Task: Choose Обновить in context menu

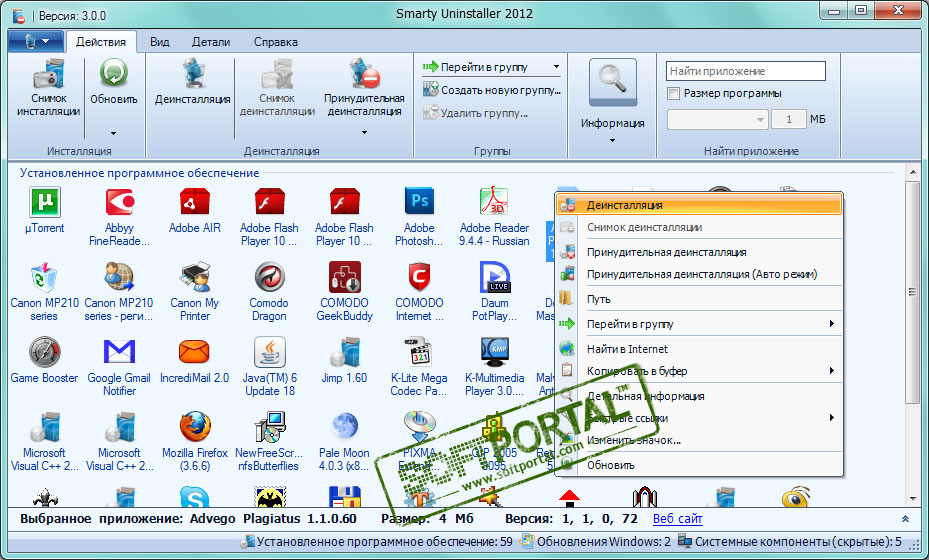Action: pyautogui.click(x=699, y=465)
